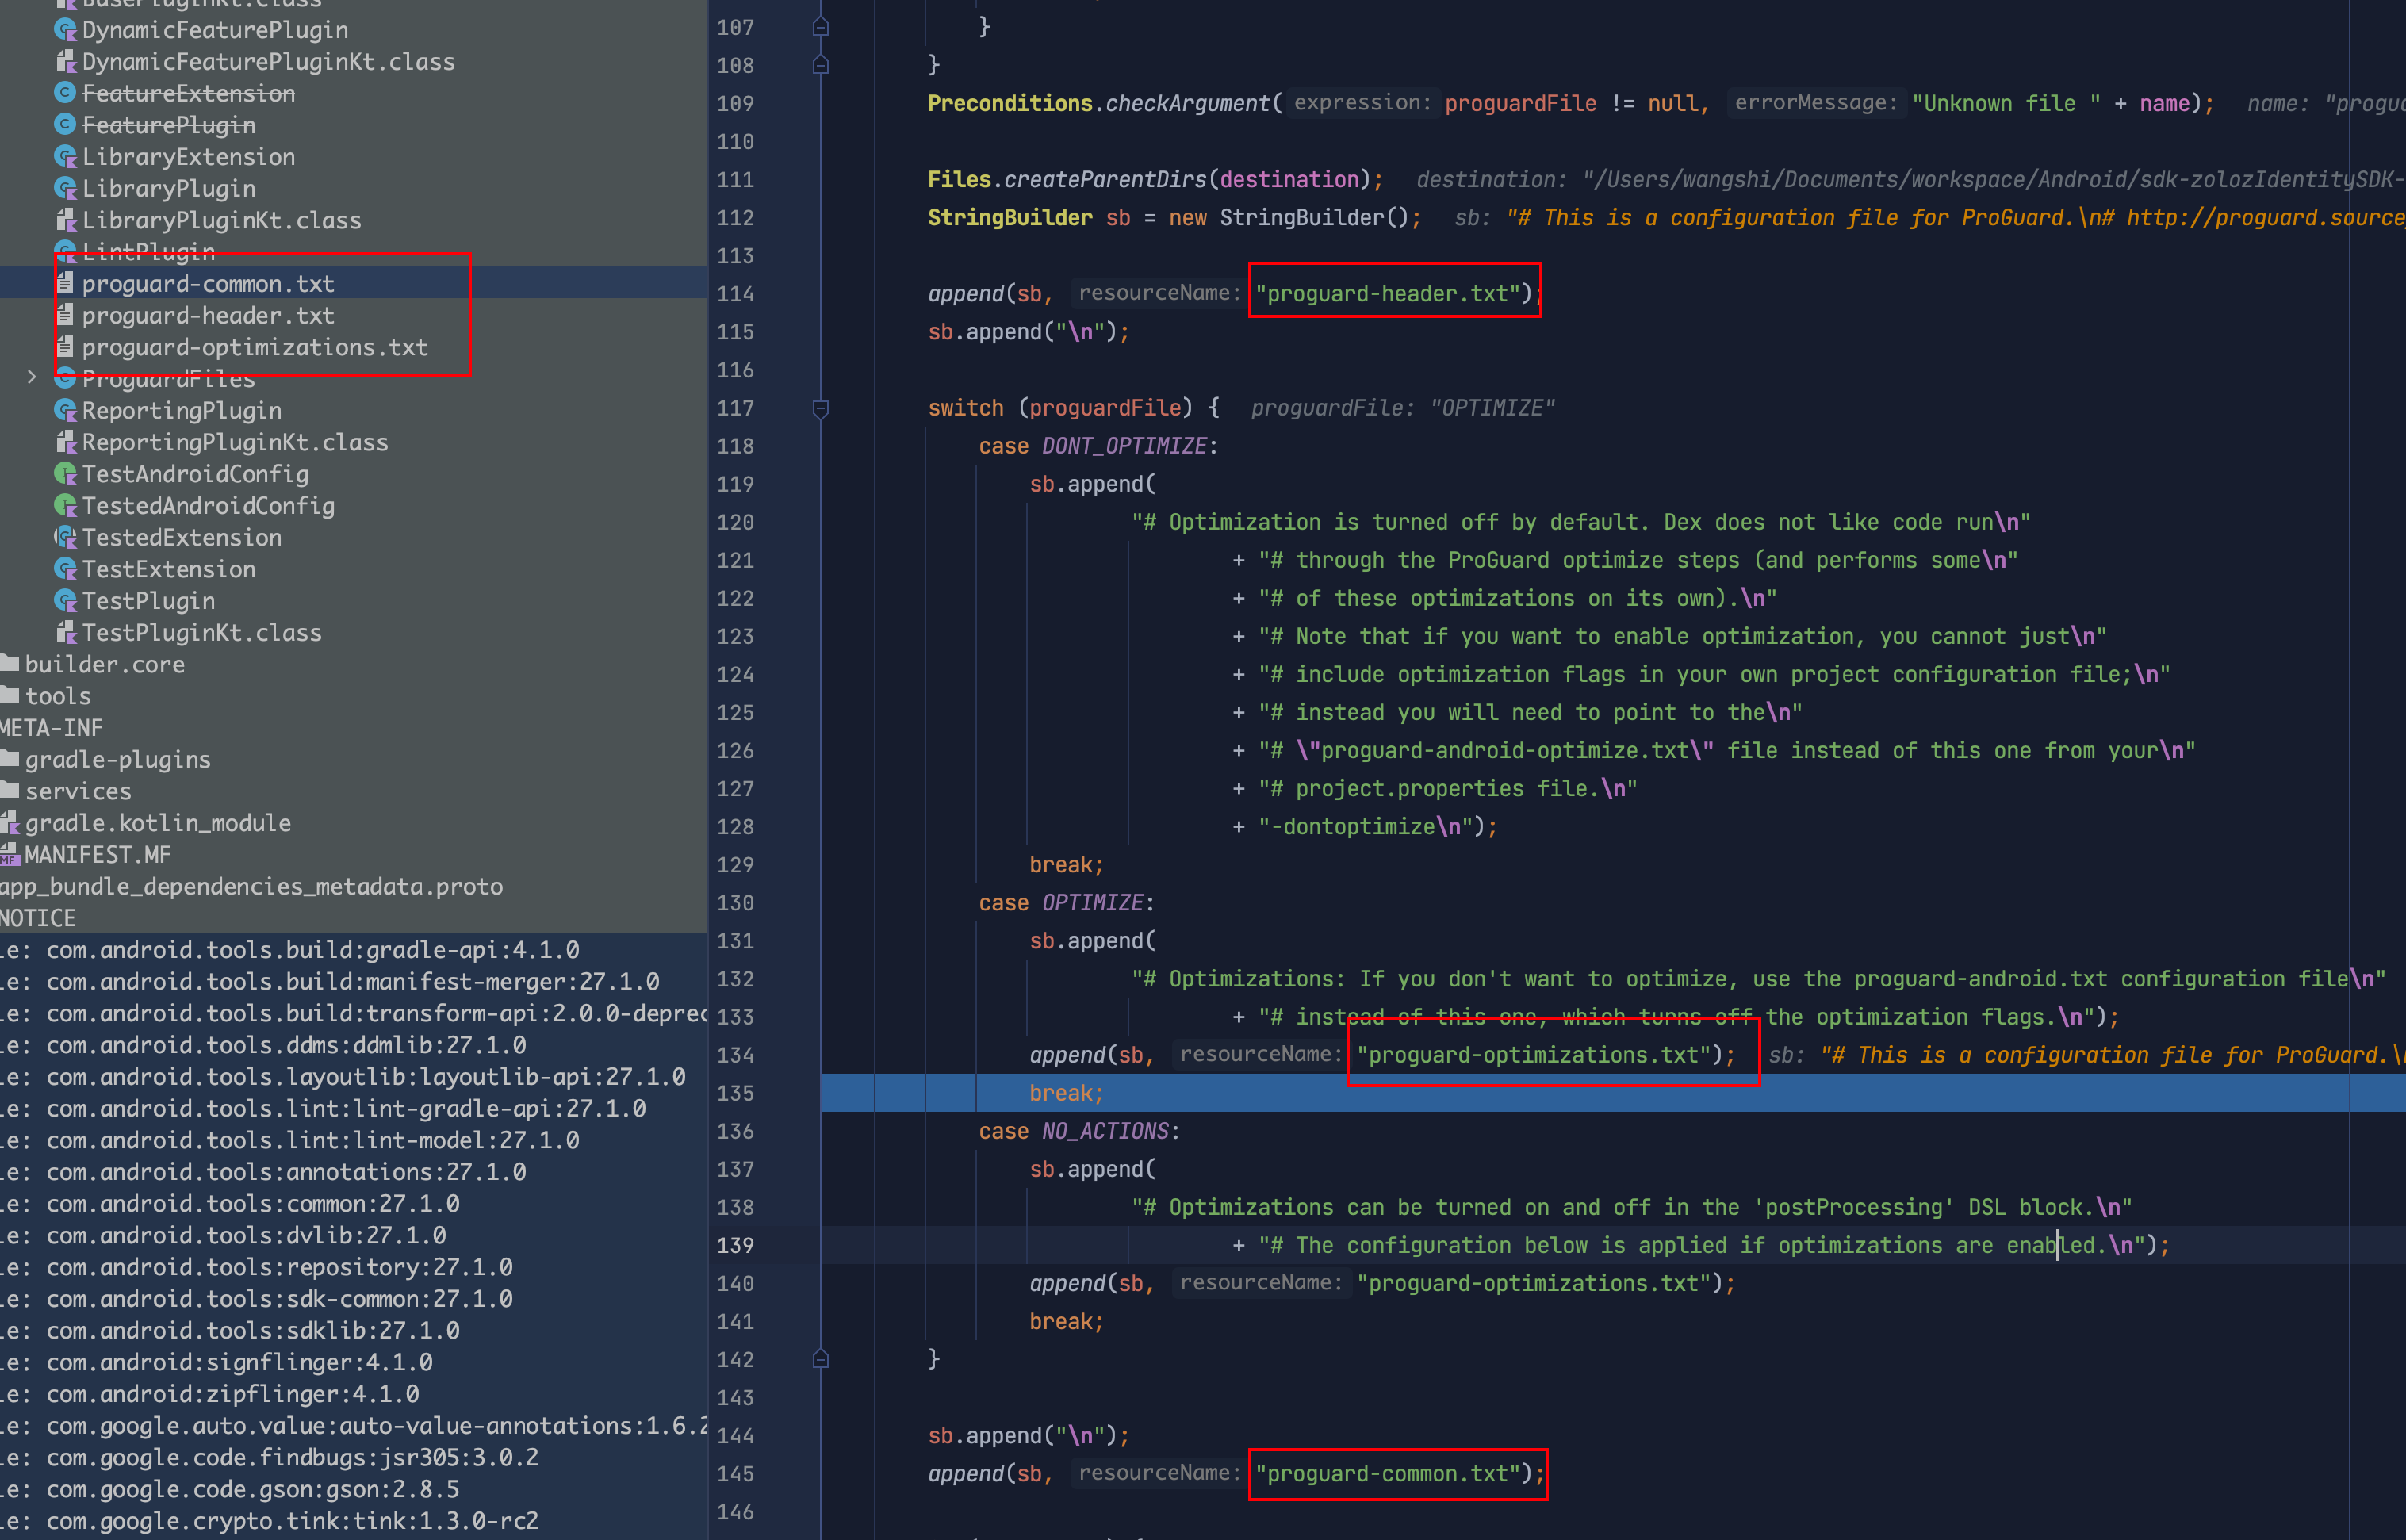Click the TestExtension class icon
2406x1540 pixels.
point(65,569)
